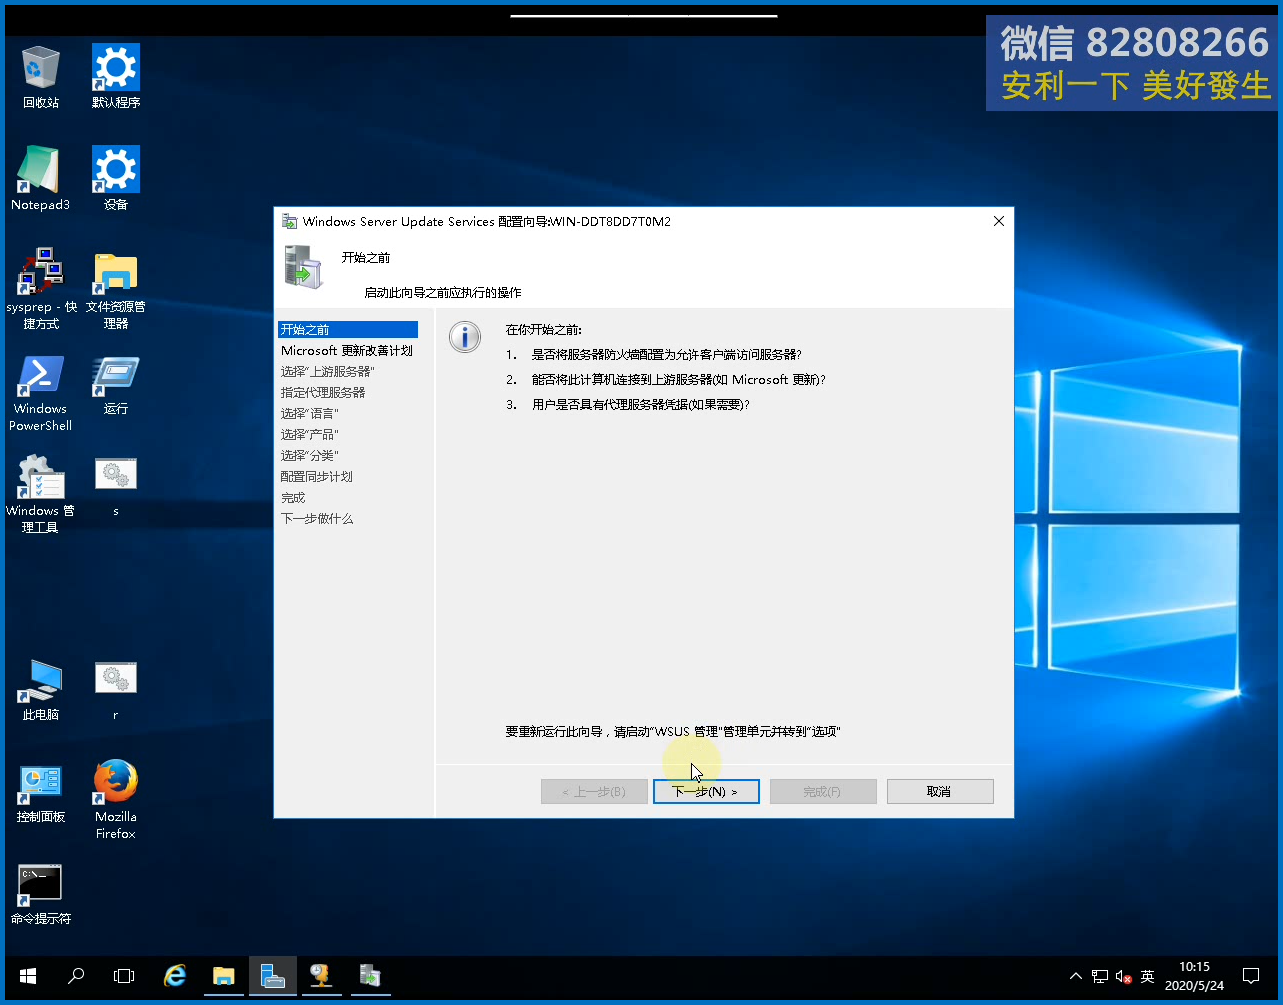Show hidden system tray icons
This screenshot has height=1005, width=1283.
[1076, 976]
